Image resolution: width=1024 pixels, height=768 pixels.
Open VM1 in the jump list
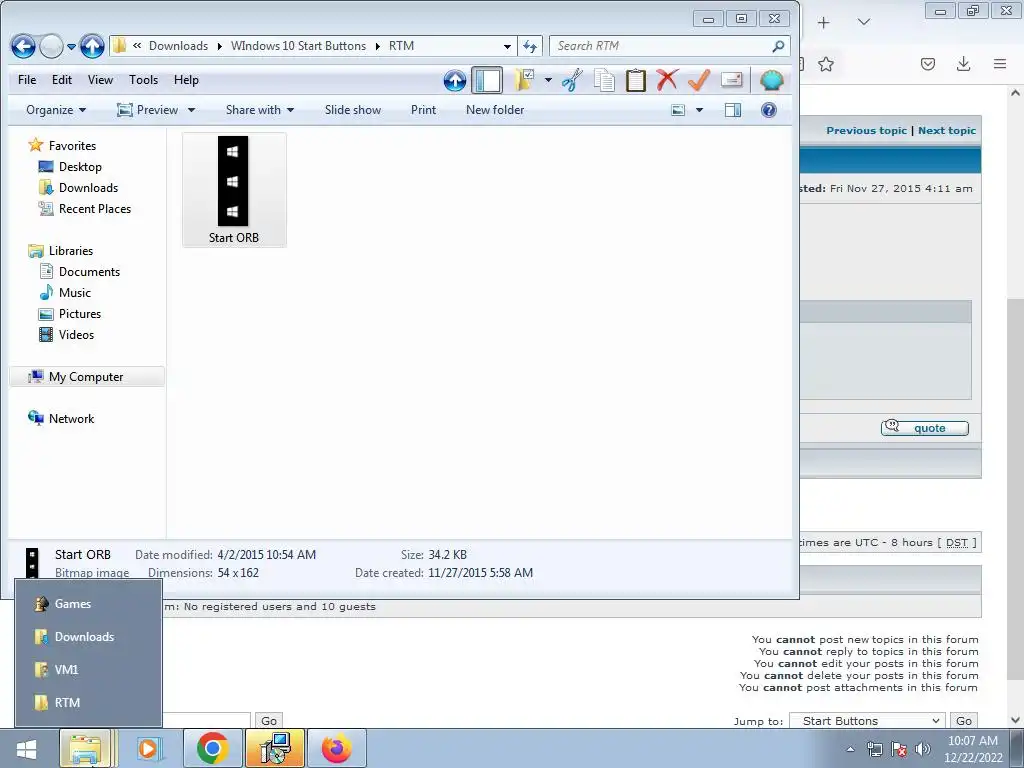click(88, 669)
